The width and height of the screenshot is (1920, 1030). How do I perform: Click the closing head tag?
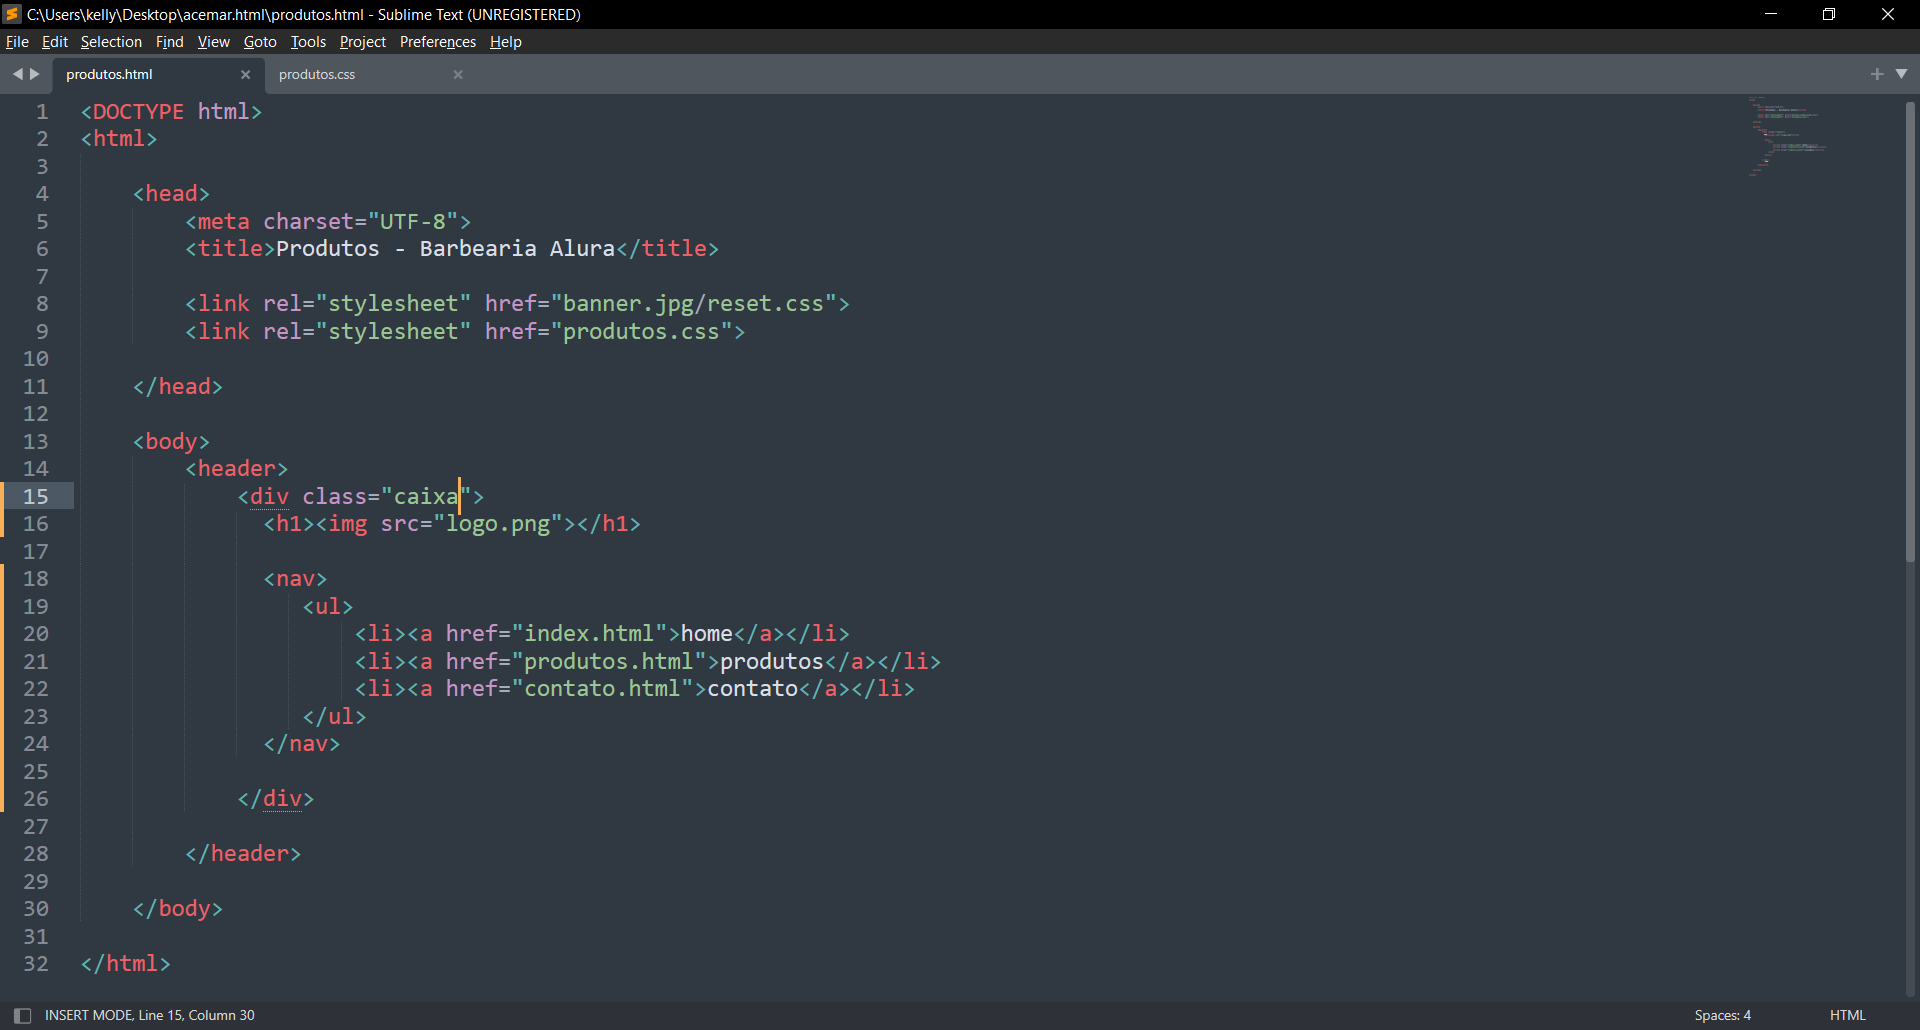pos(178,386)
